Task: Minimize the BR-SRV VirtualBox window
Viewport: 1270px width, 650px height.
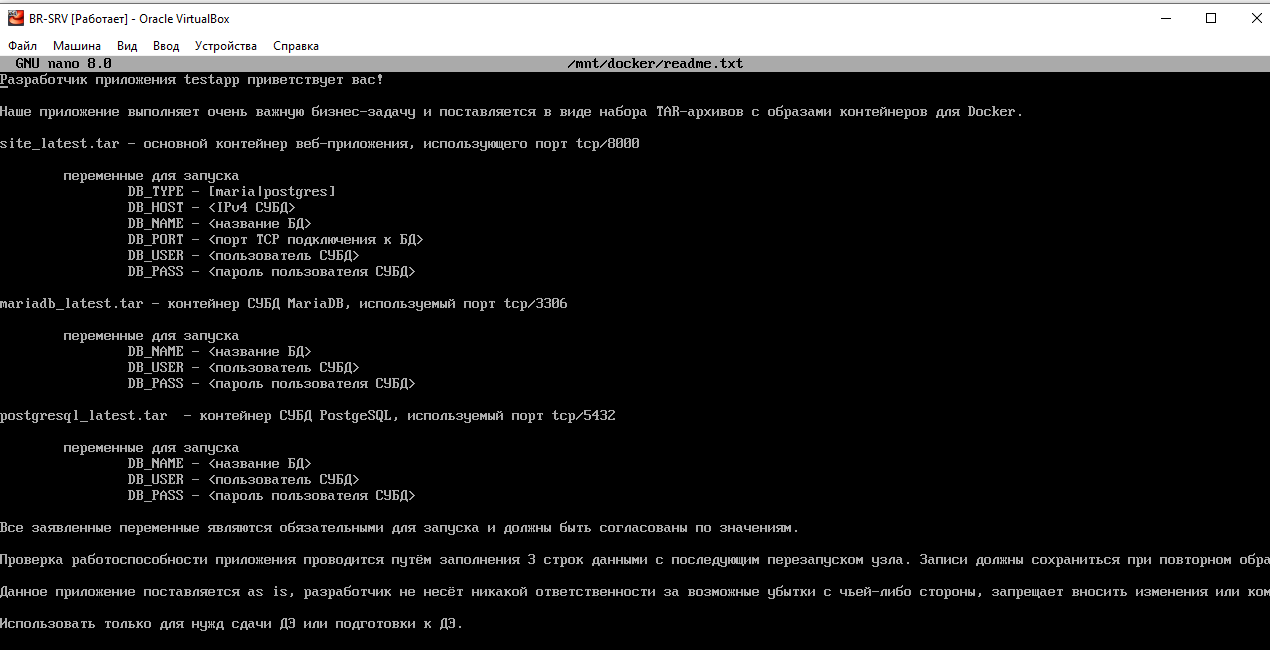Action: click(1164, 18)
